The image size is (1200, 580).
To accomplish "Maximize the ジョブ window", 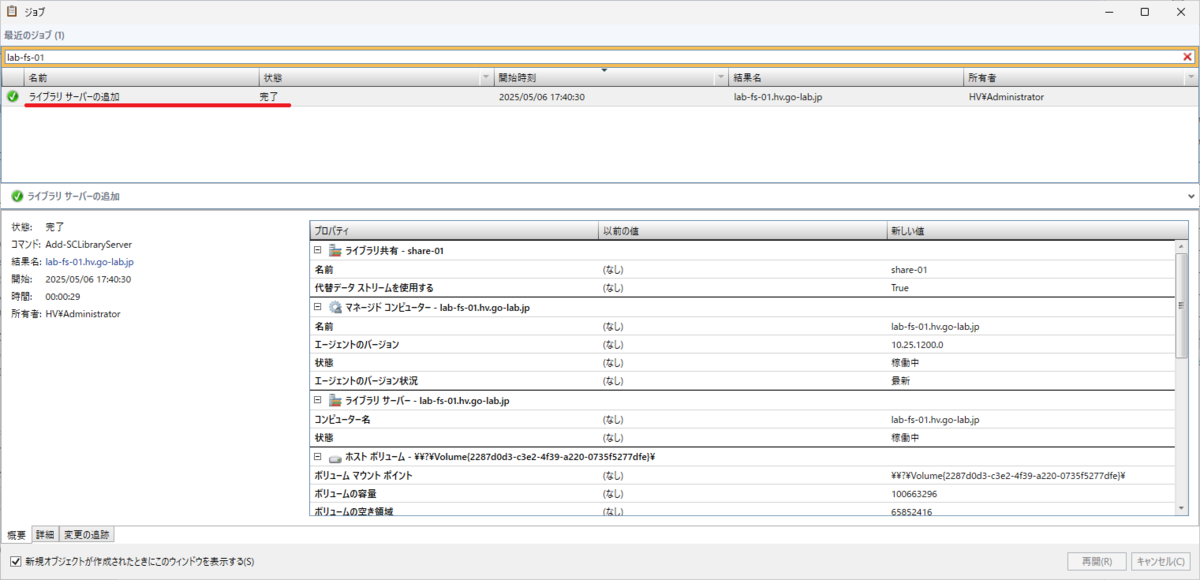I will tap(1145, 12).
